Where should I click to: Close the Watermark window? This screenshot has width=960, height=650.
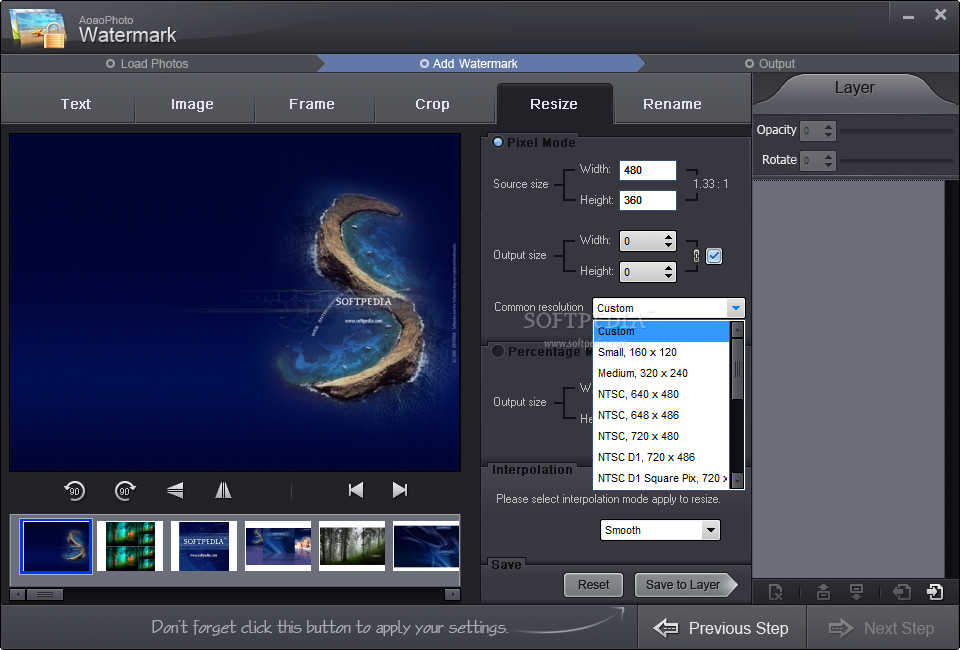(x=940, y=15)
